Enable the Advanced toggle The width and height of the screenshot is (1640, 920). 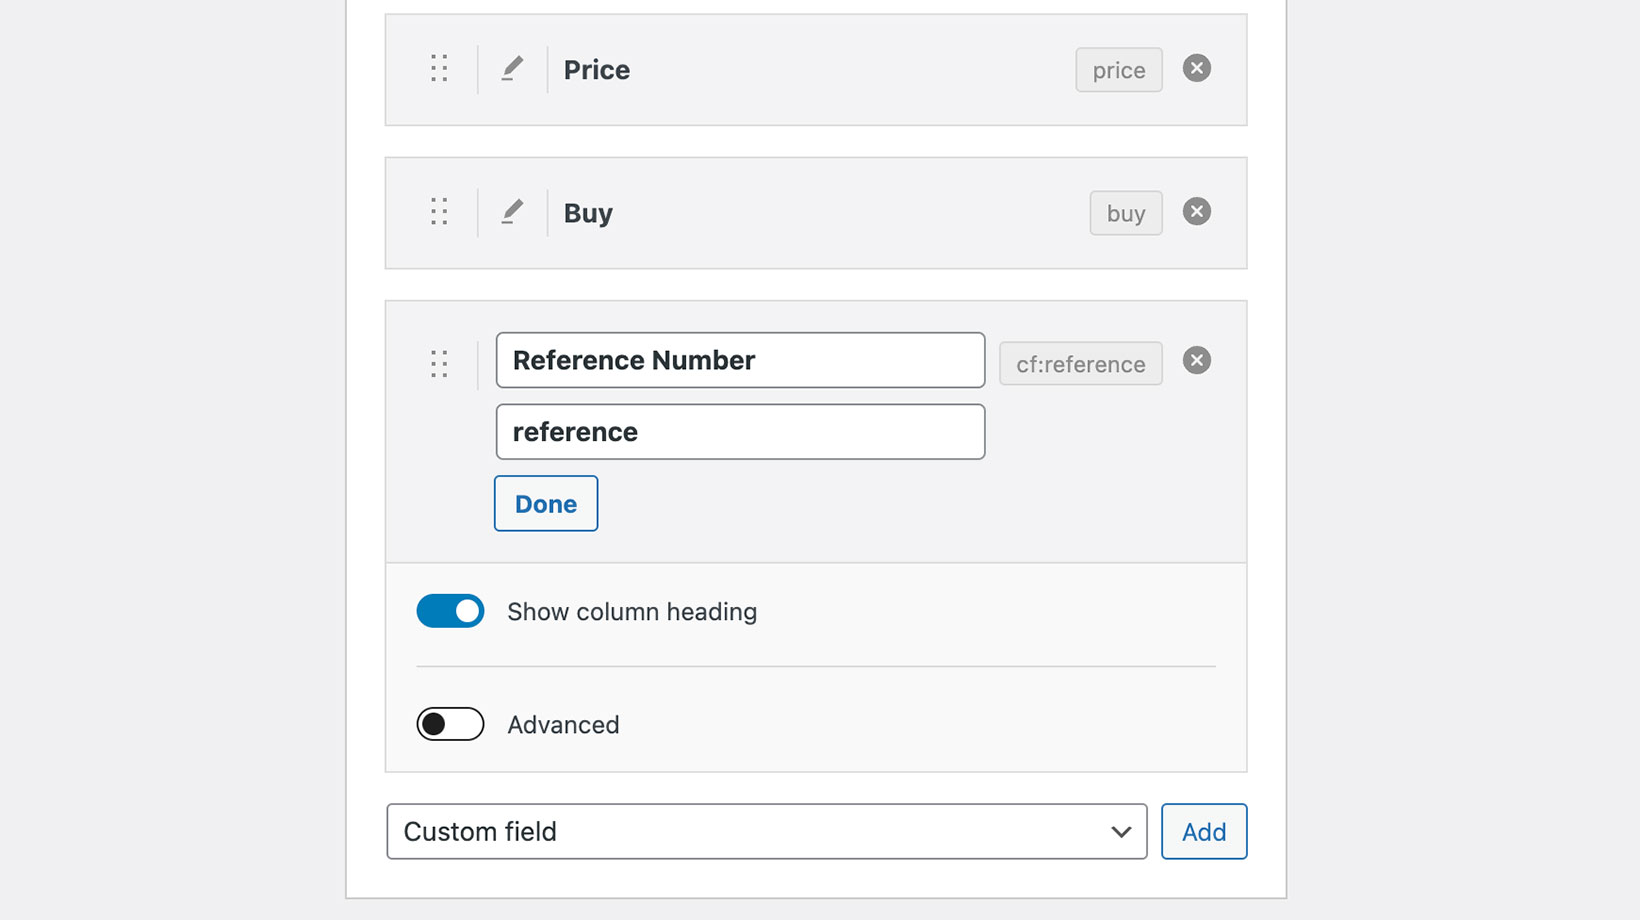click(450, 724)
